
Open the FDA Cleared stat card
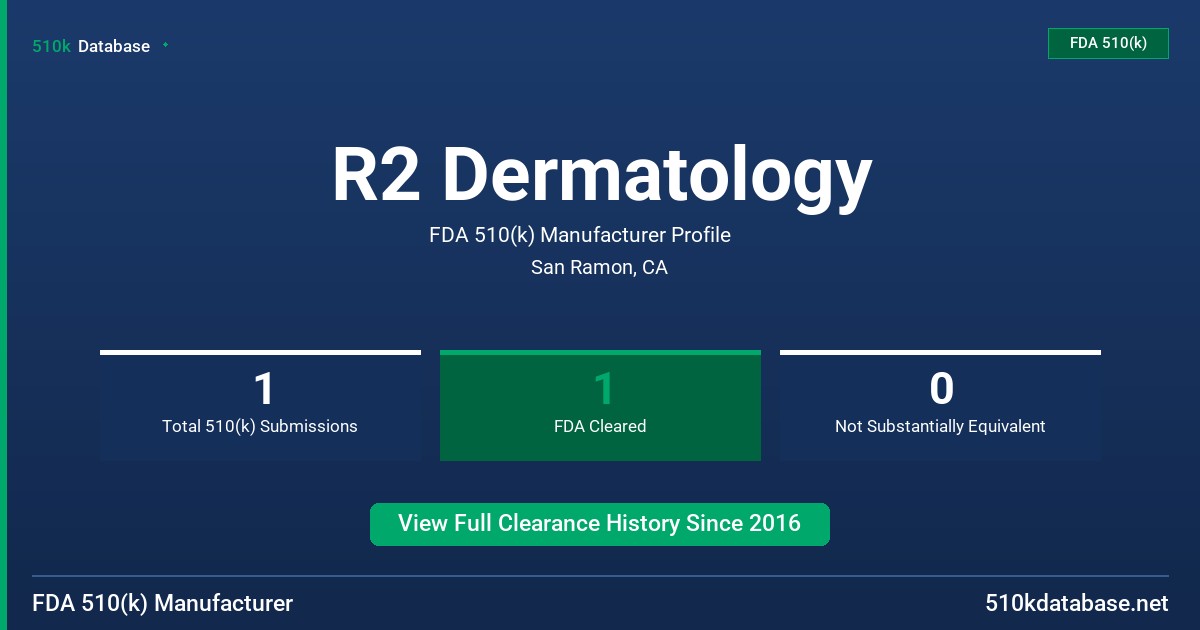pyautogui.click(x=600, y=405)
